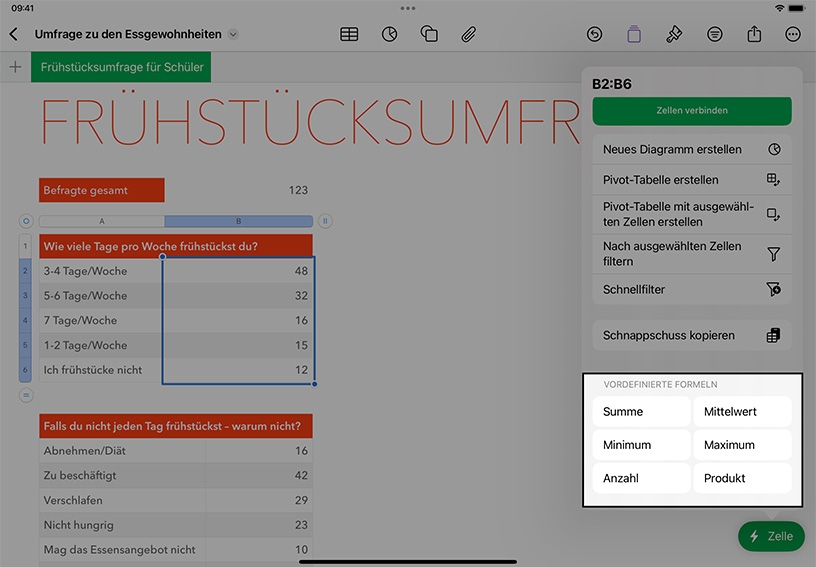Insert the Minimum formula
Image resolution: width=816 pixels, height=567 pixels.
coord(642,445)
